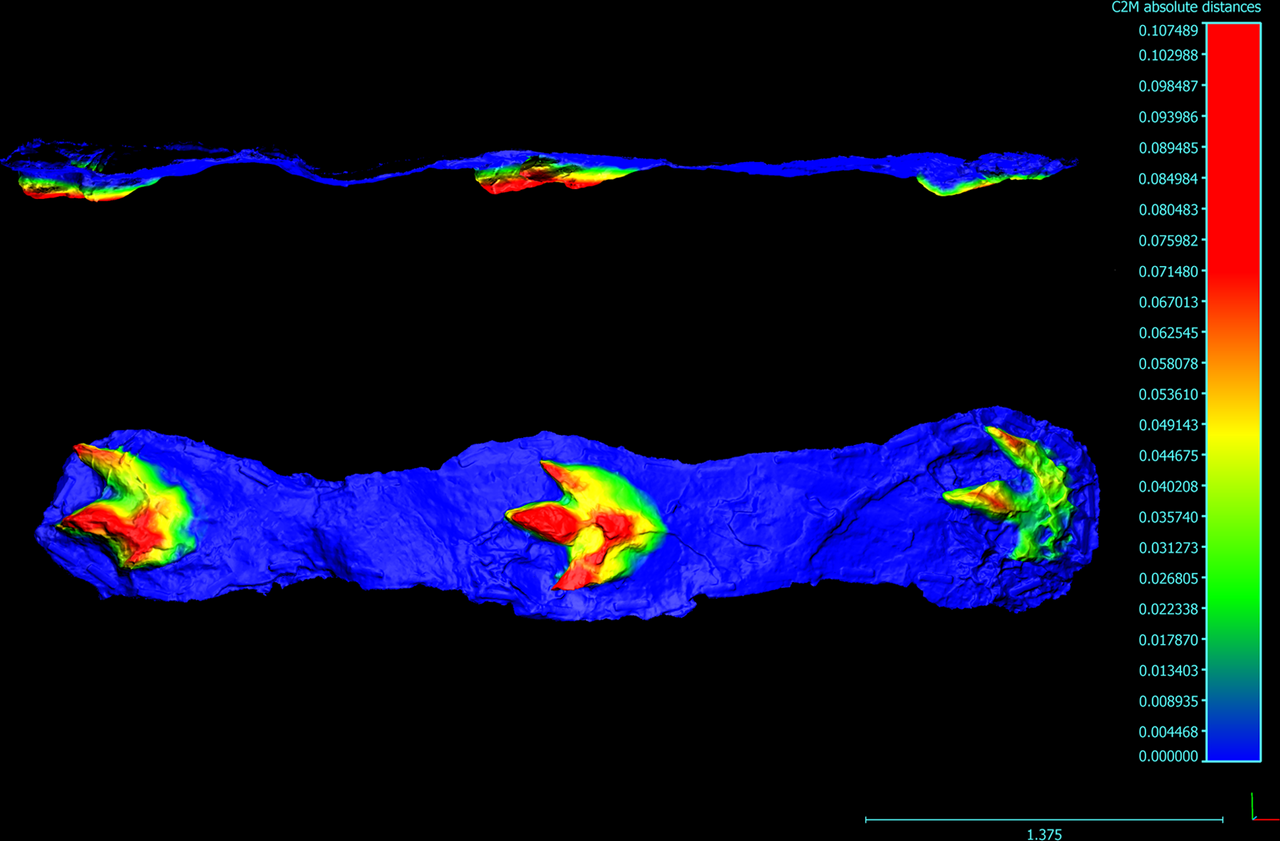Select the right footprint in top view
Viewport: 1280px width, 841px height.
pyautogui.click(x=1012, y=491)
